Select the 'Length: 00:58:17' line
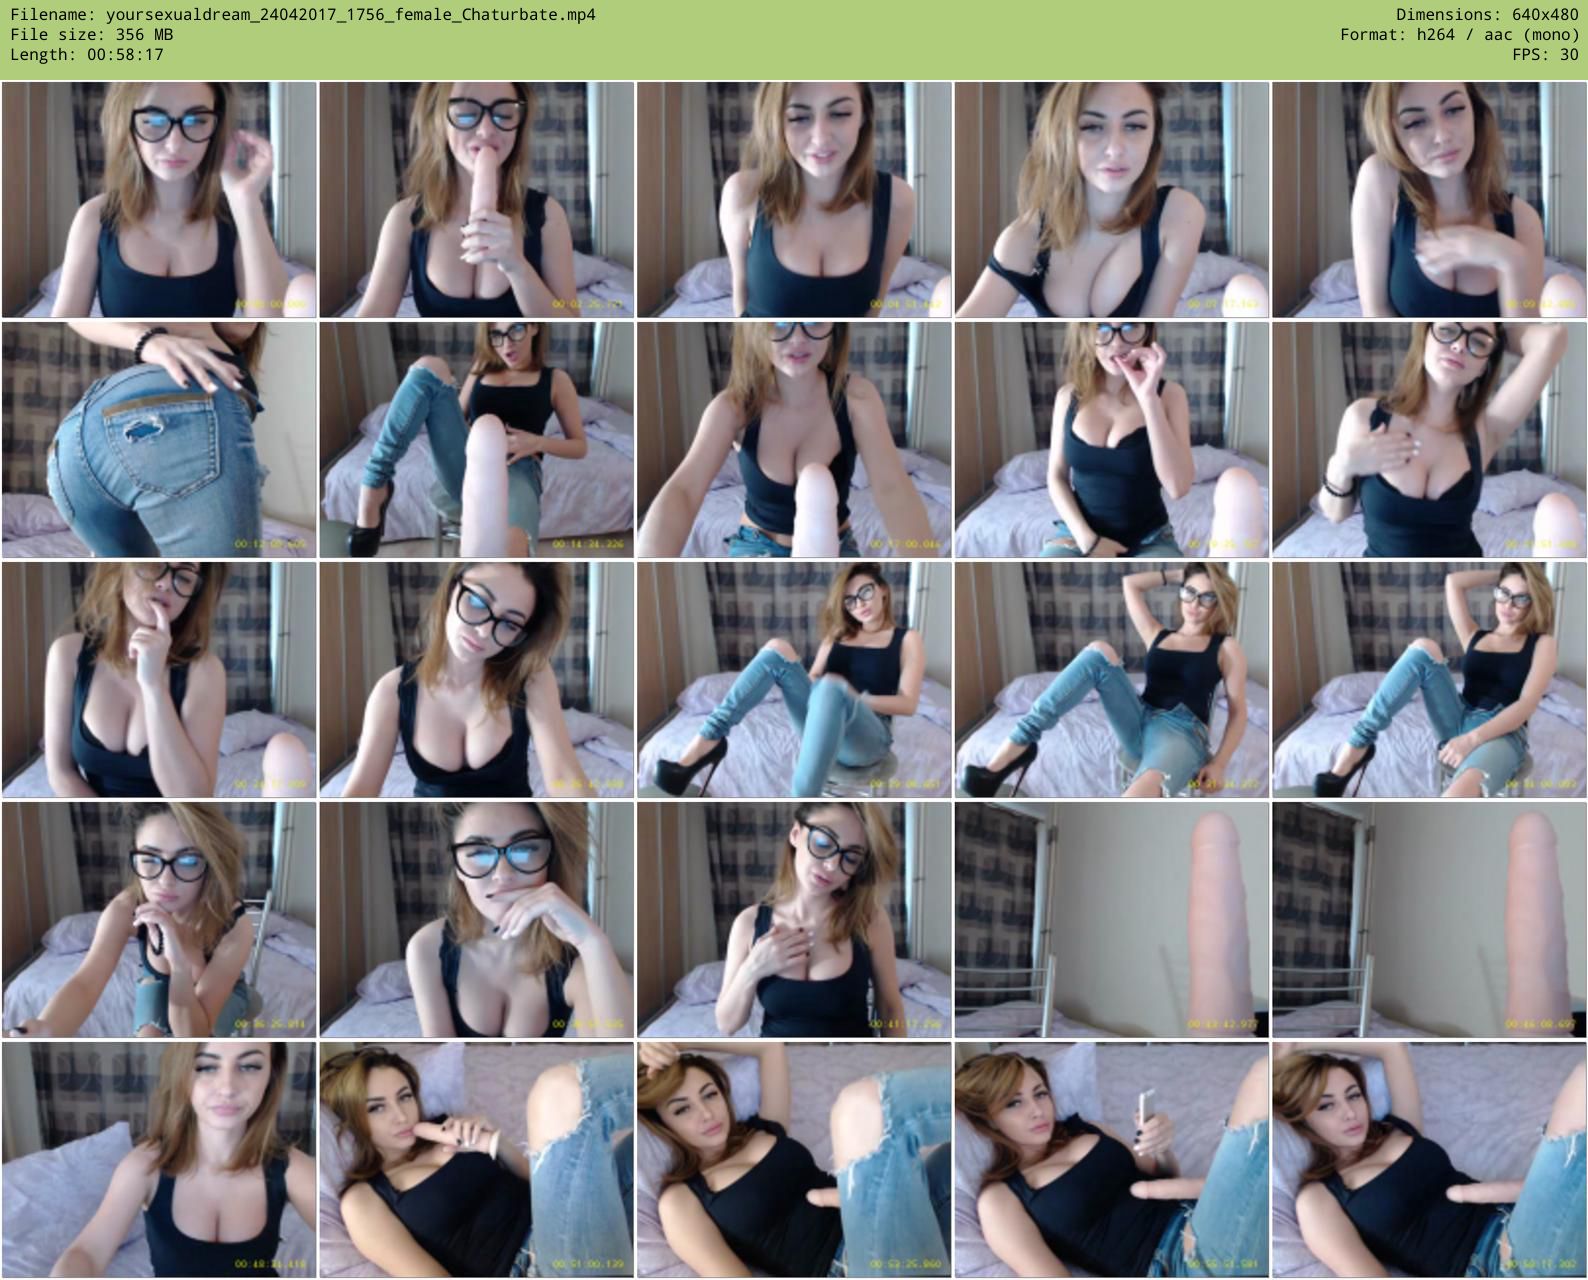The height and width of the screenshot is (1280, 1588). point(87,55)
